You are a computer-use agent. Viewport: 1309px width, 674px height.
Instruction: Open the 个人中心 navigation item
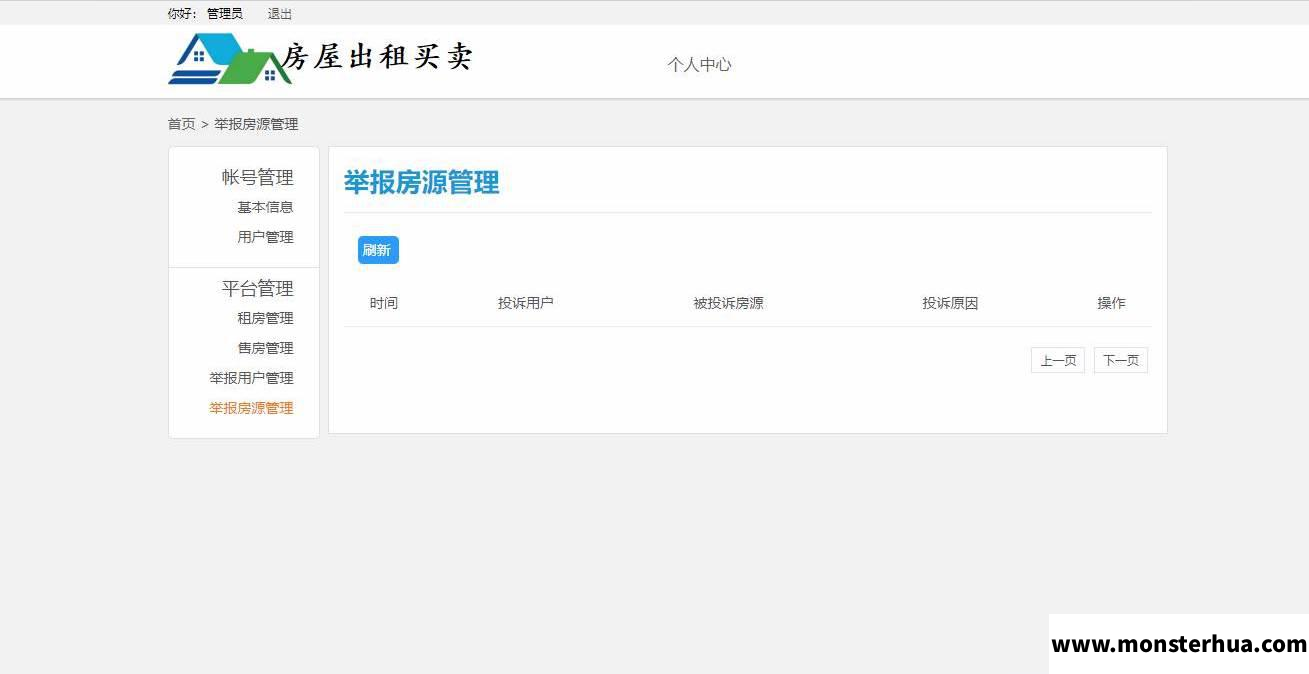(700, 64)
